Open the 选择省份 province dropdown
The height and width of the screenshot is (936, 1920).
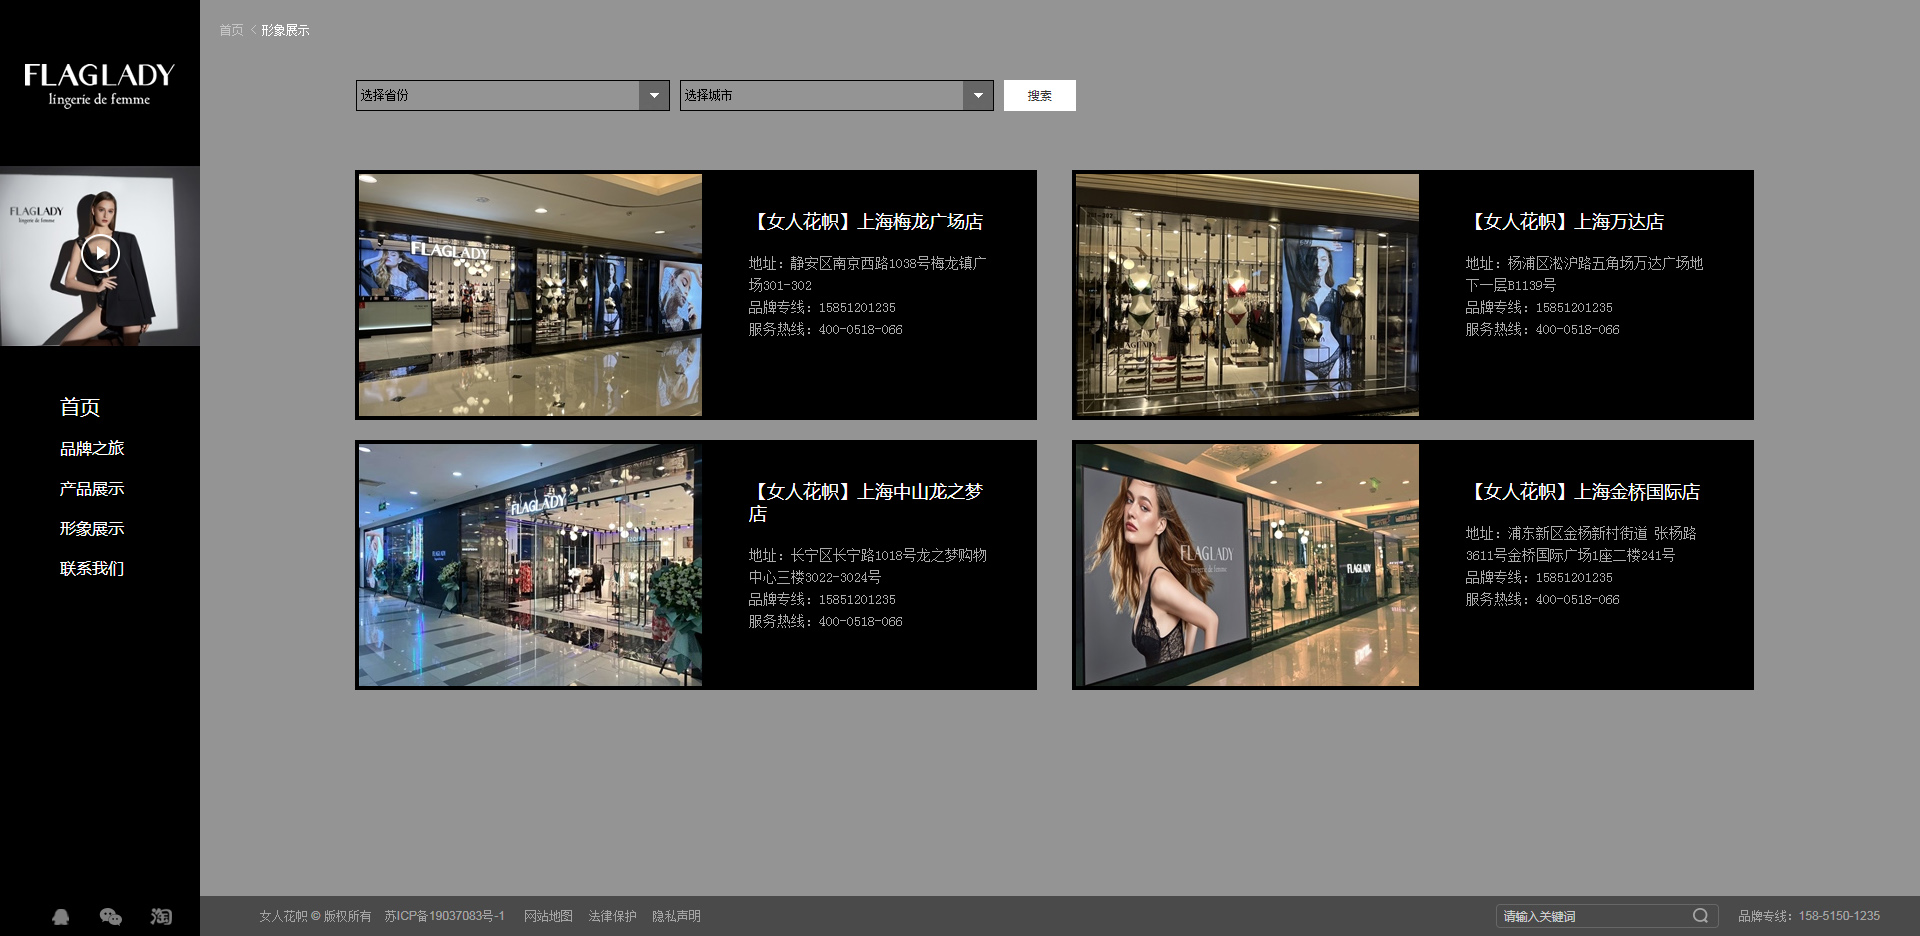click(x=512, y=95)
